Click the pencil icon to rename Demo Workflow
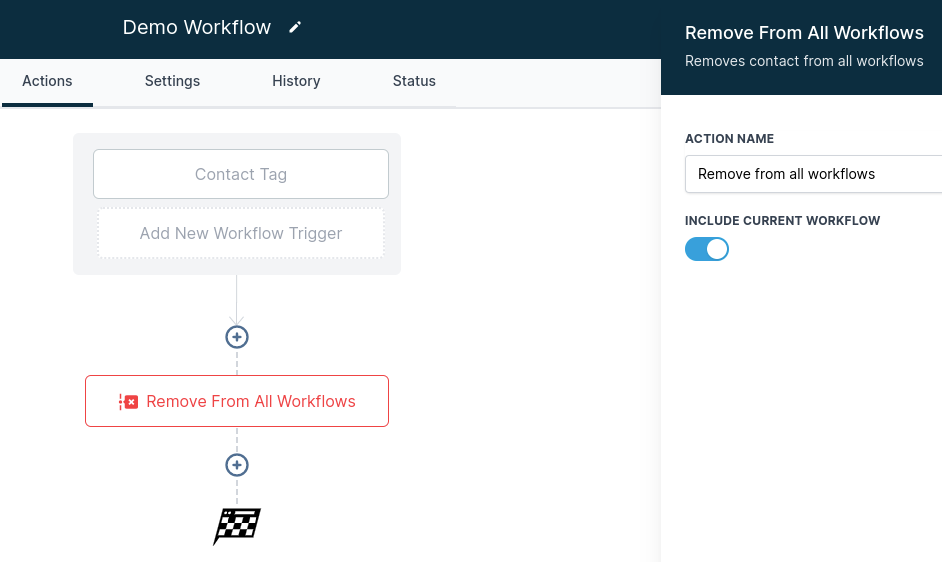This screenshot has width=942, height=562. click(x=295, y=28)
